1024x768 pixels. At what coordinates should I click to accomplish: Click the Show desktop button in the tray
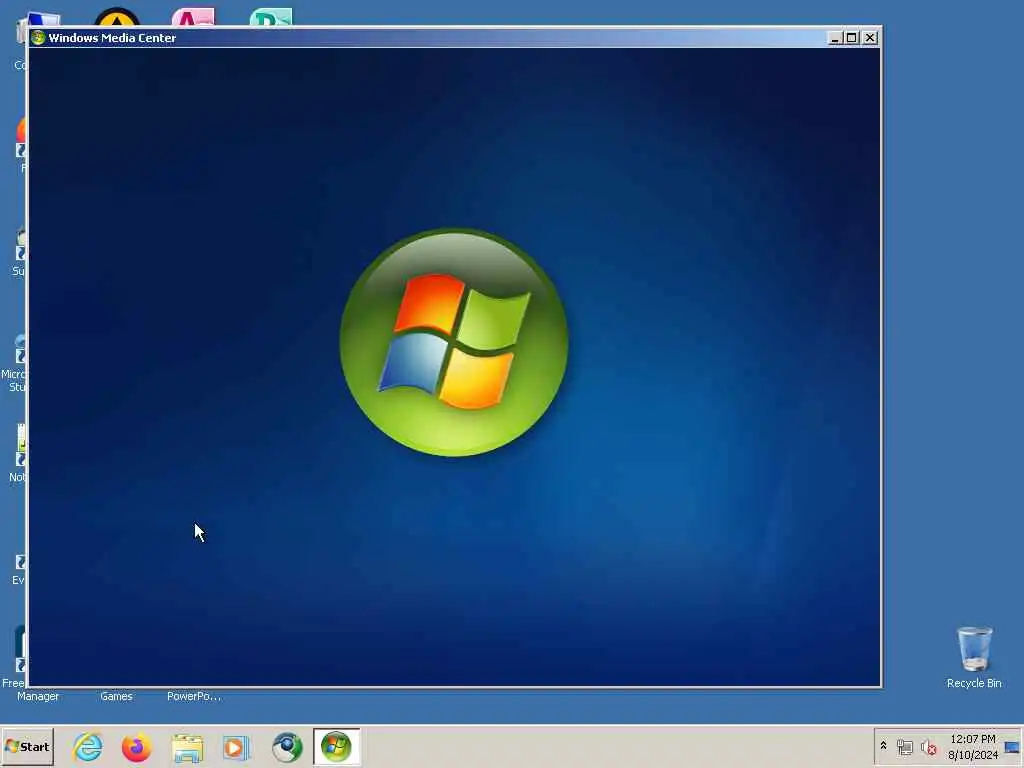coord(1012,747)
